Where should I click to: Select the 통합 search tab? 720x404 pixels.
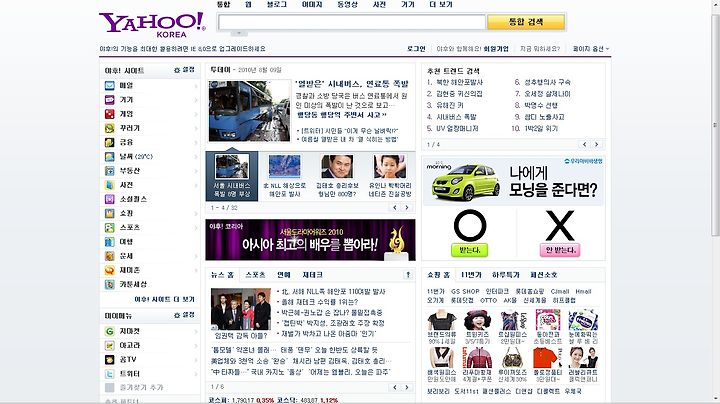223,4
